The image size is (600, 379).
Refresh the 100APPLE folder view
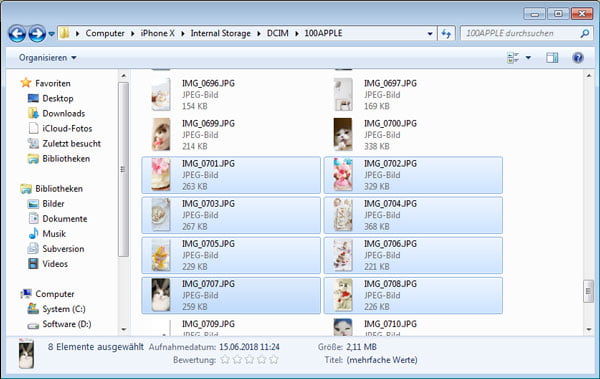(446, 34)
